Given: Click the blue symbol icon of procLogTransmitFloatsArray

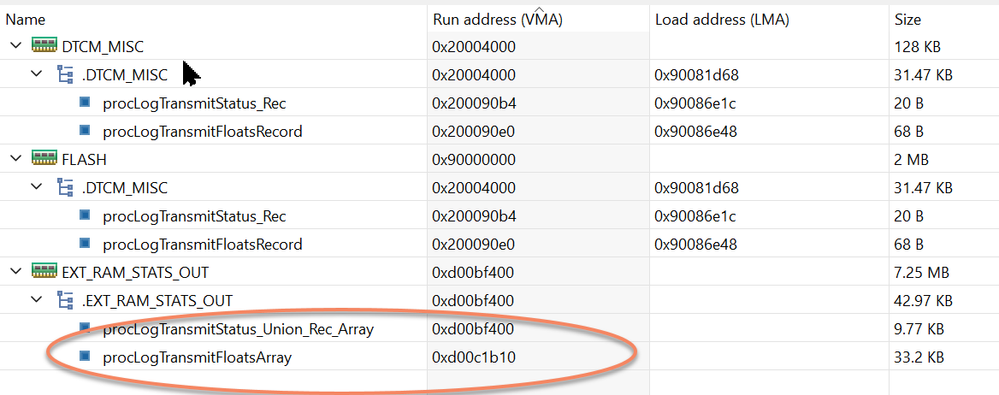Looking at the screenshot, I should [84, 356].
